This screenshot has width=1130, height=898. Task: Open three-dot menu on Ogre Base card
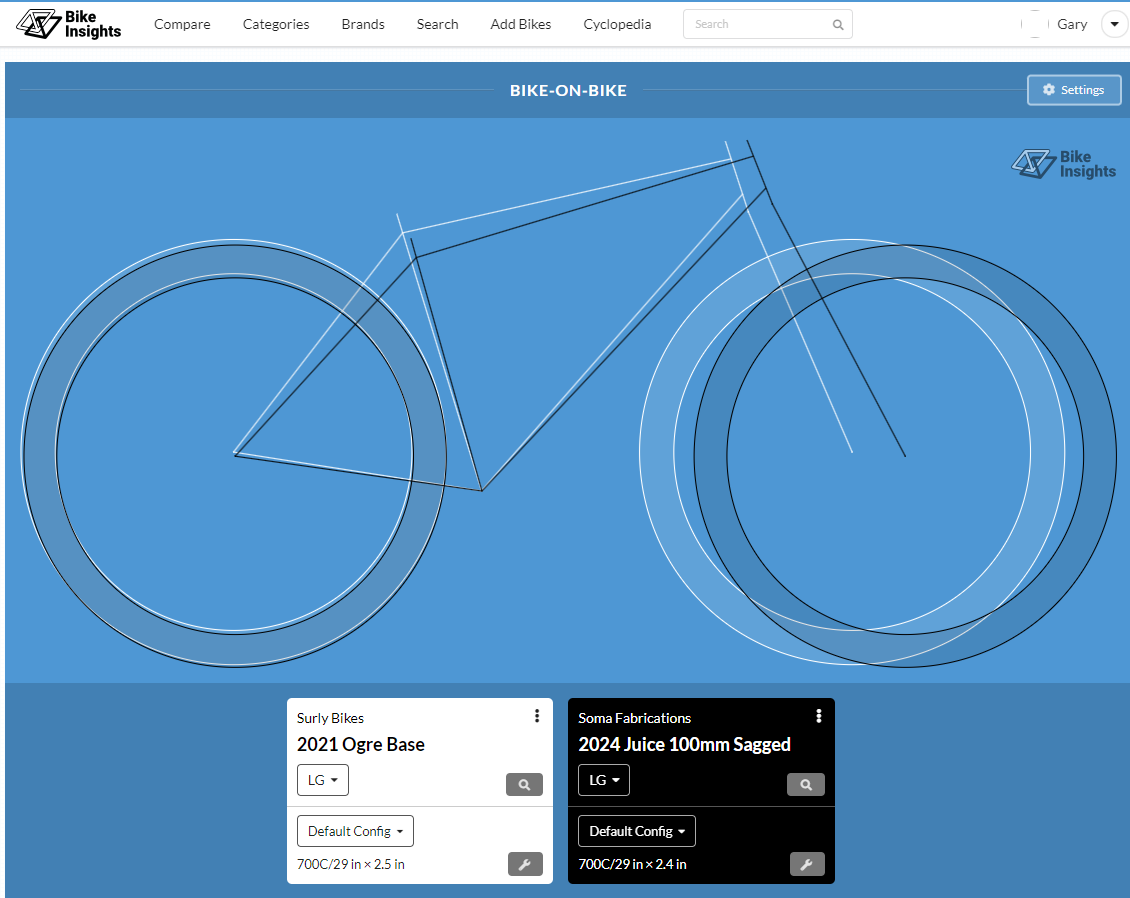point(537,716)
